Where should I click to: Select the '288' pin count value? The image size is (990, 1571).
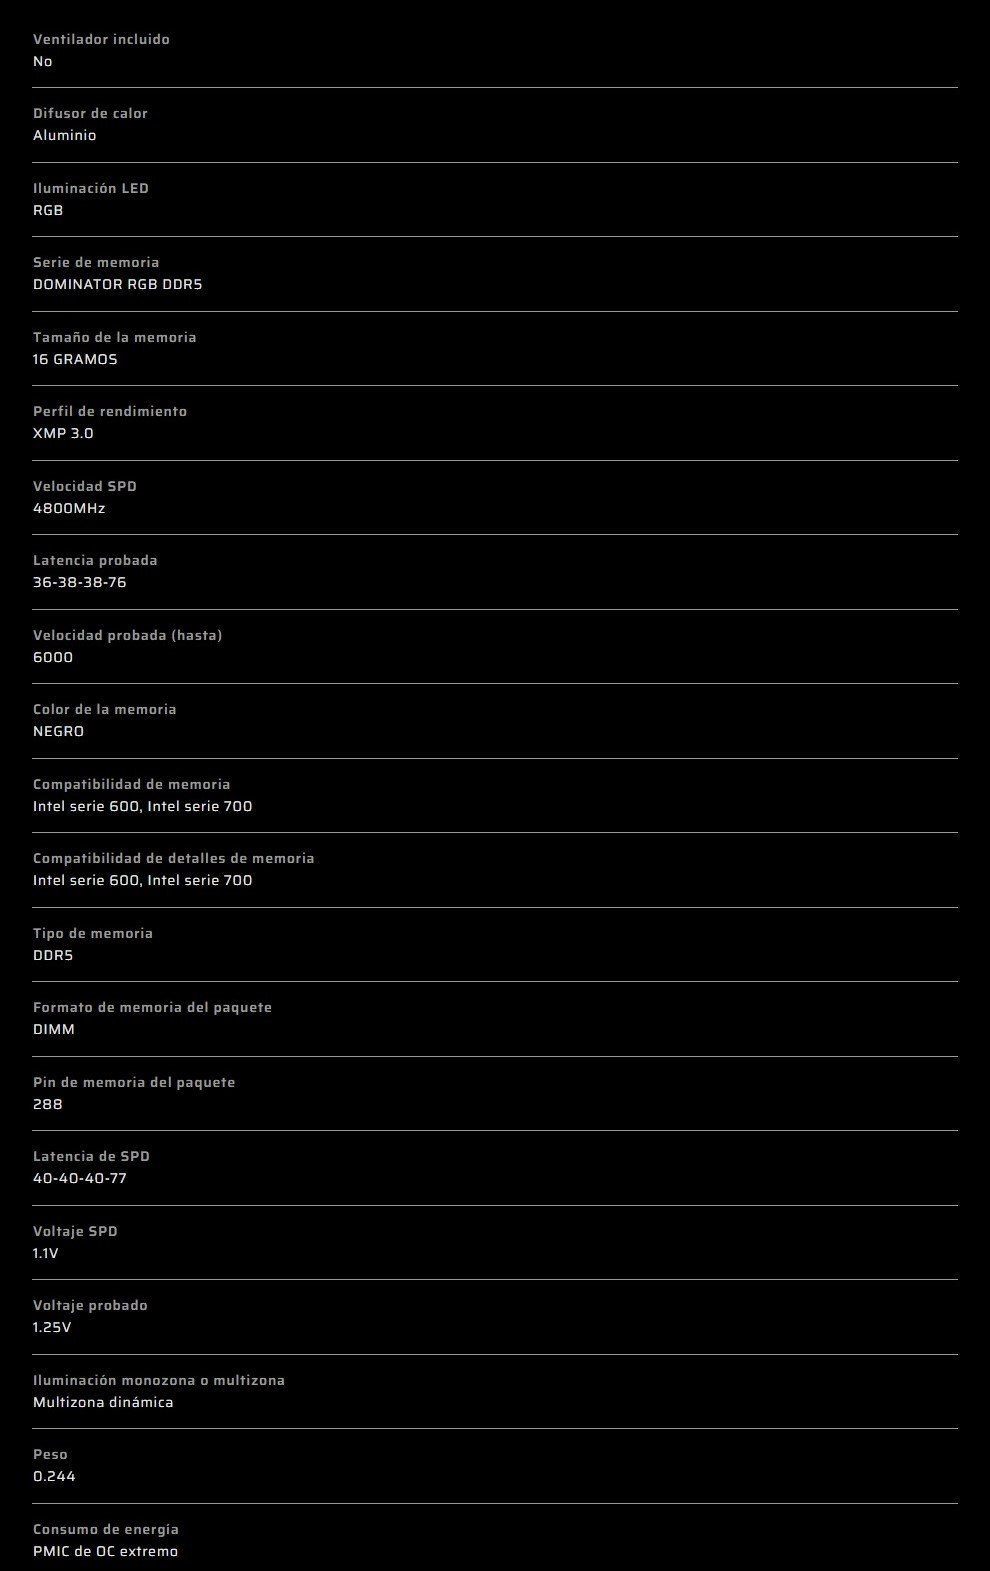point(48,1104)
